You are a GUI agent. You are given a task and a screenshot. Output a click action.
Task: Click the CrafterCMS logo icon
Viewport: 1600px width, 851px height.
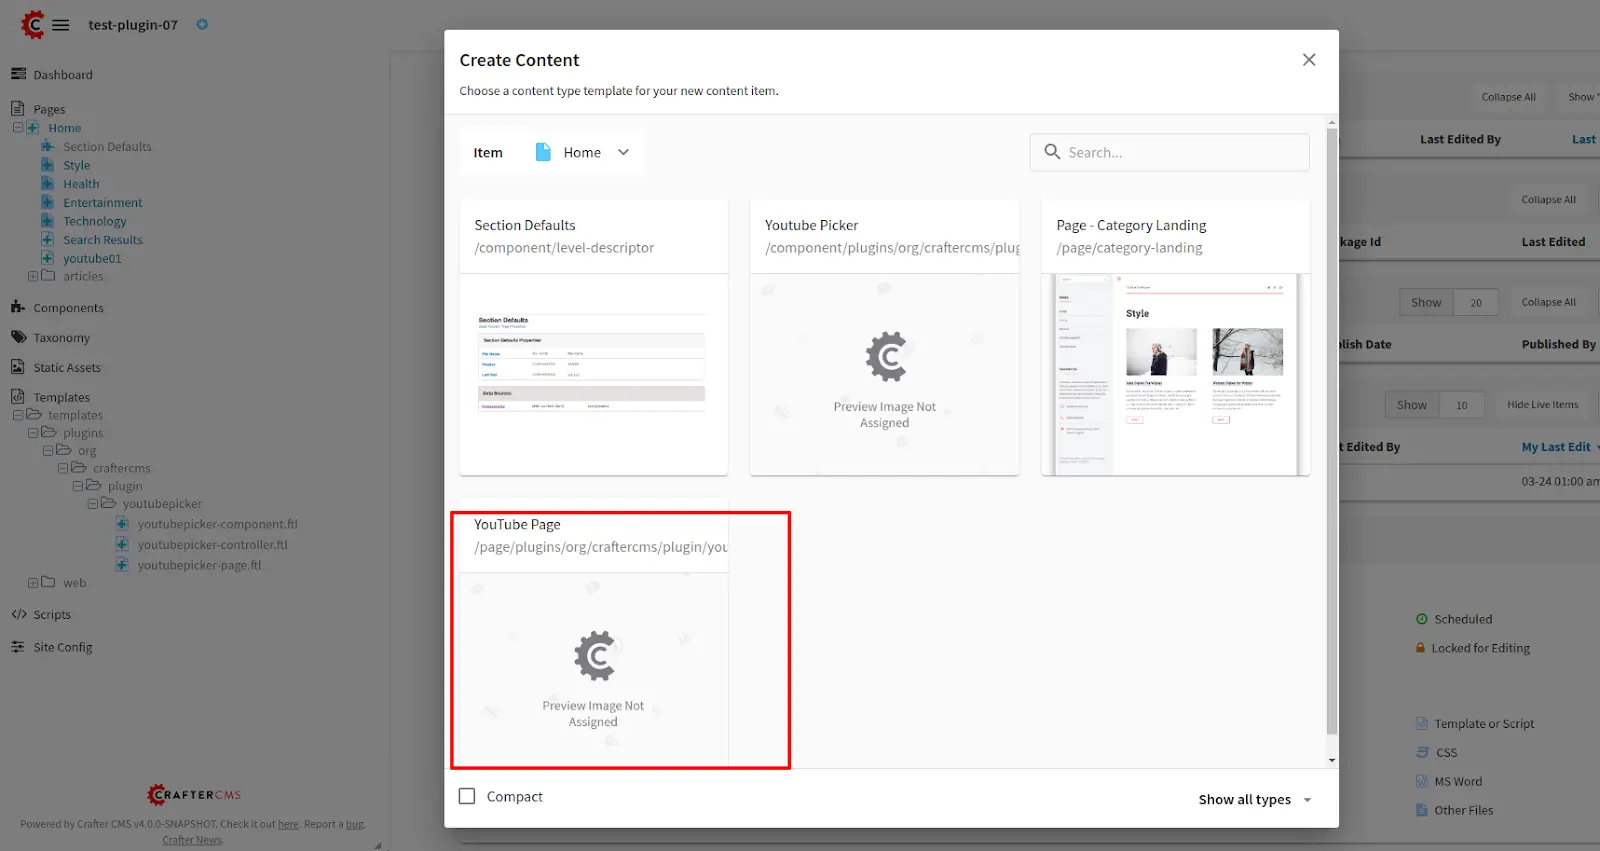(x=32, y=24)
